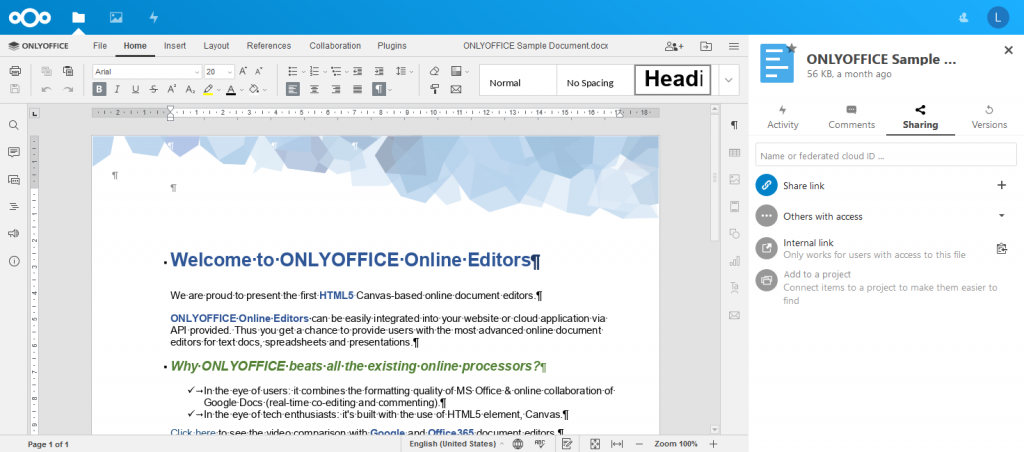Open Table settings in right sidebar

tap(734, 152)
